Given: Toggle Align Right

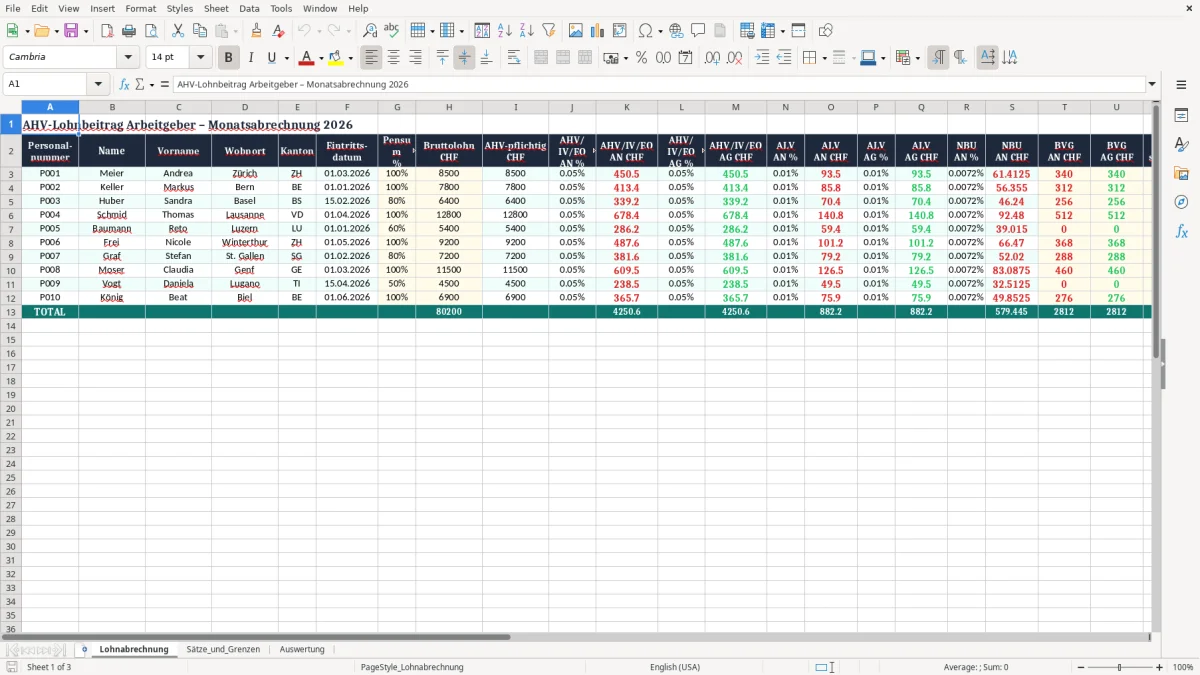Looking at the screenshot, I should click(x=416, y=58).
